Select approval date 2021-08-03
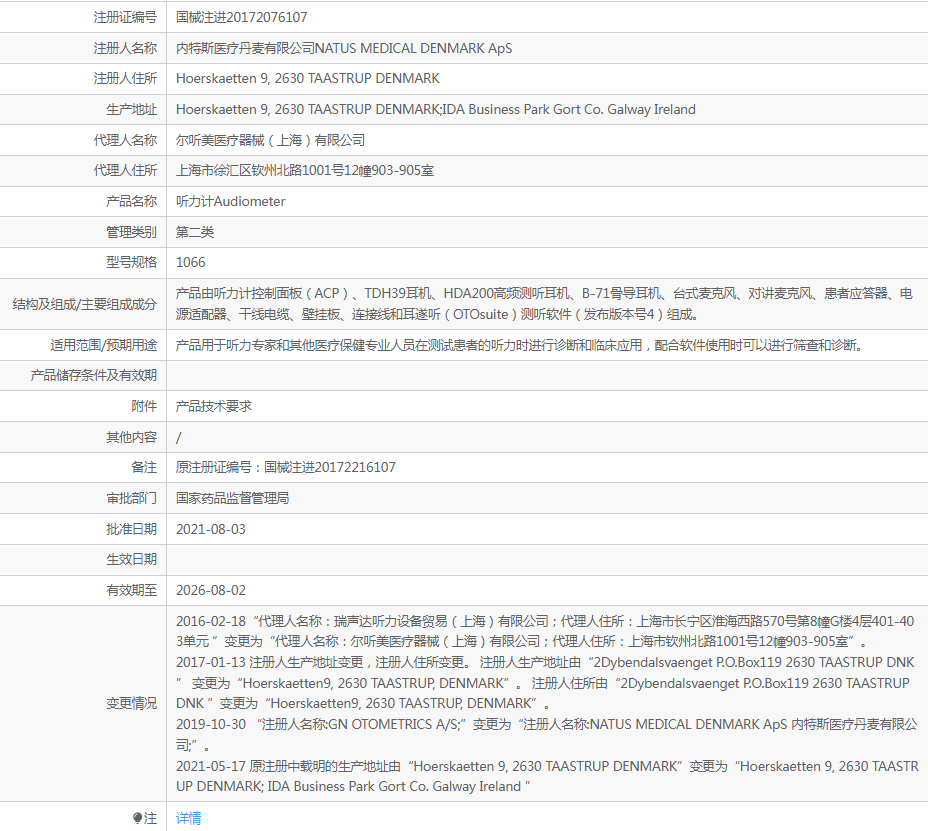Image resolution: width=928 pixels, height=831 pixels. point(211,529)
